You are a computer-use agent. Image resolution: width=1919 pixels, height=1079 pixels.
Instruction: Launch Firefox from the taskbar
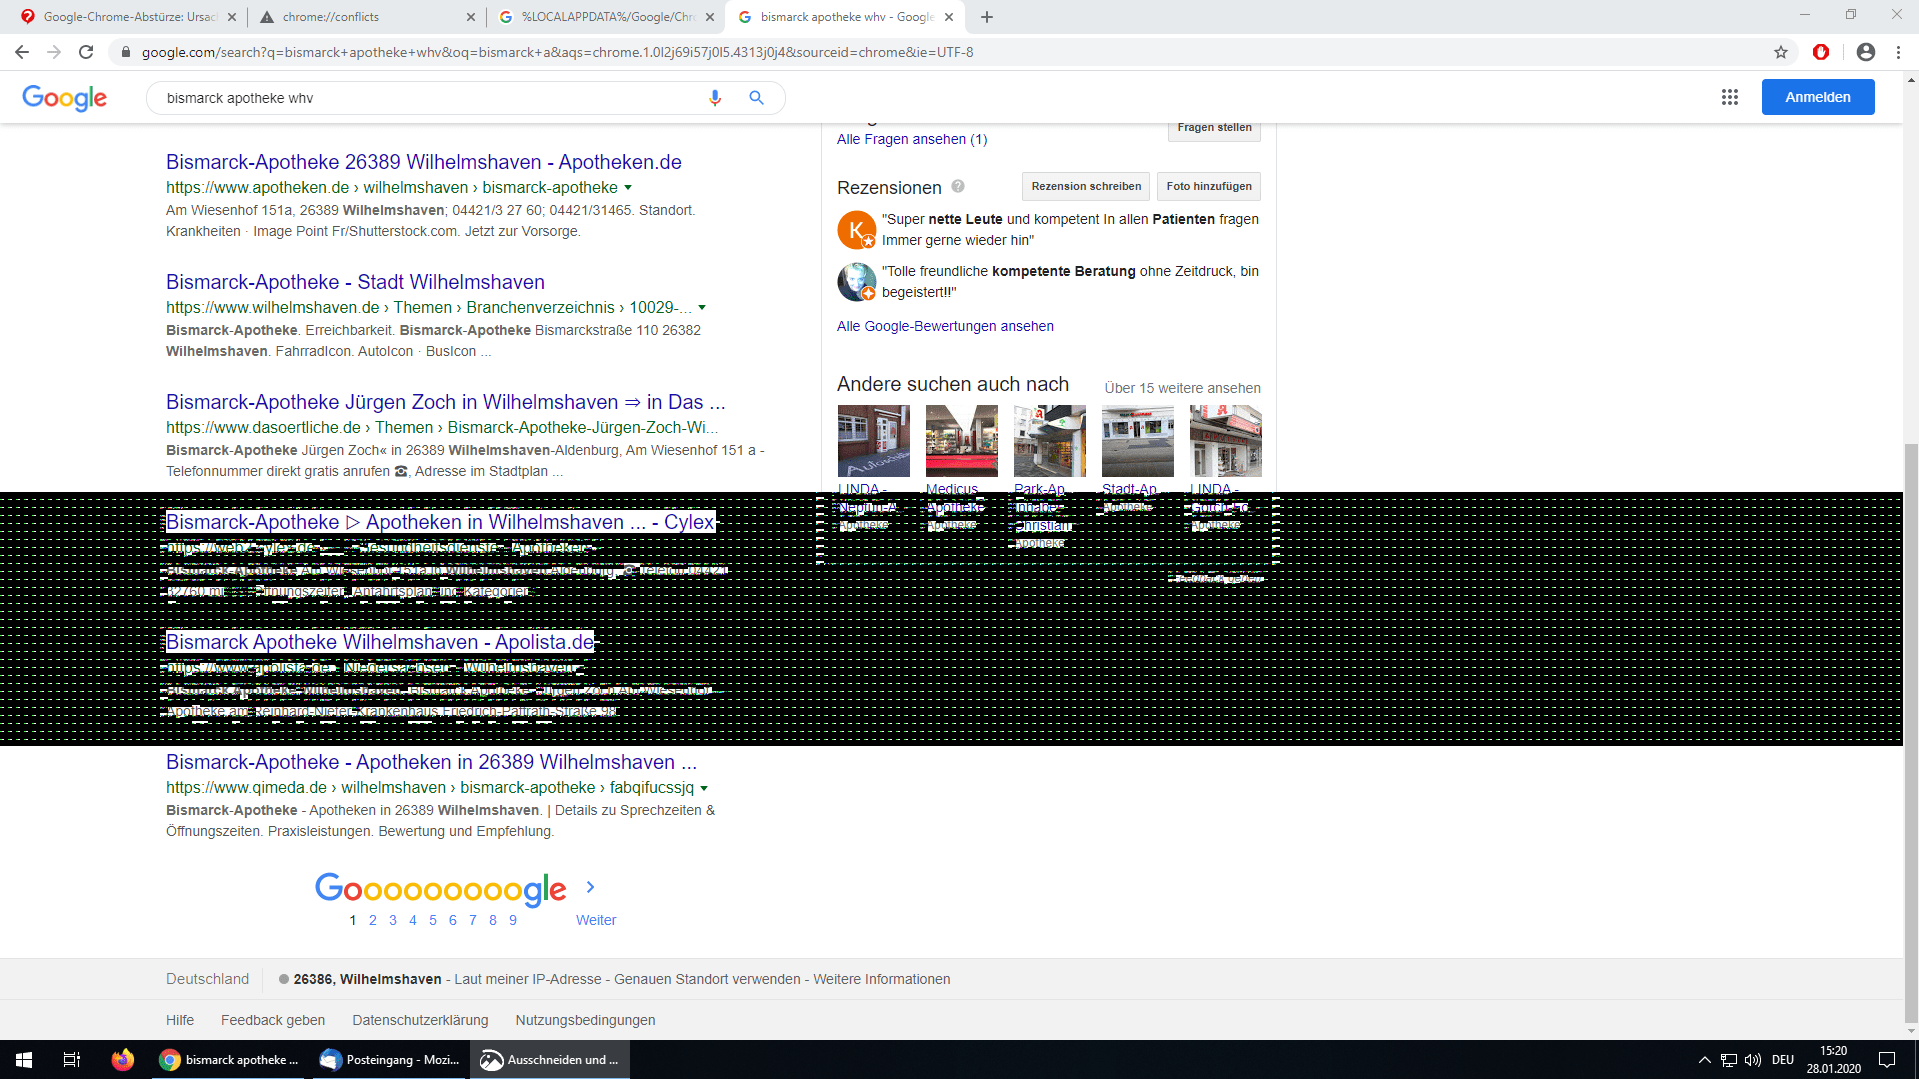123,1060
